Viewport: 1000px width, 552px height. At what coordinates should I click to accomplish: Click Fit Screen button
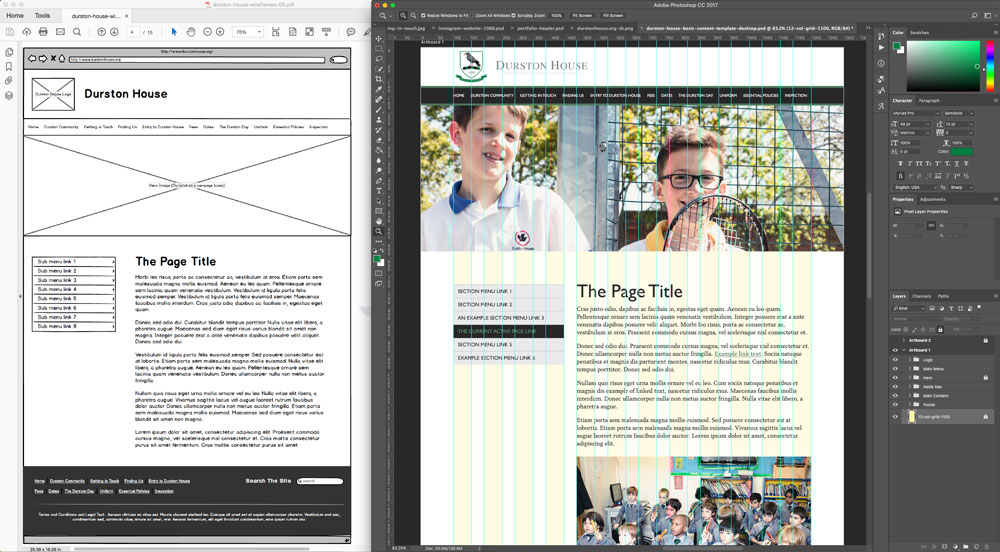pyautogui.click(x=582, y=15)
